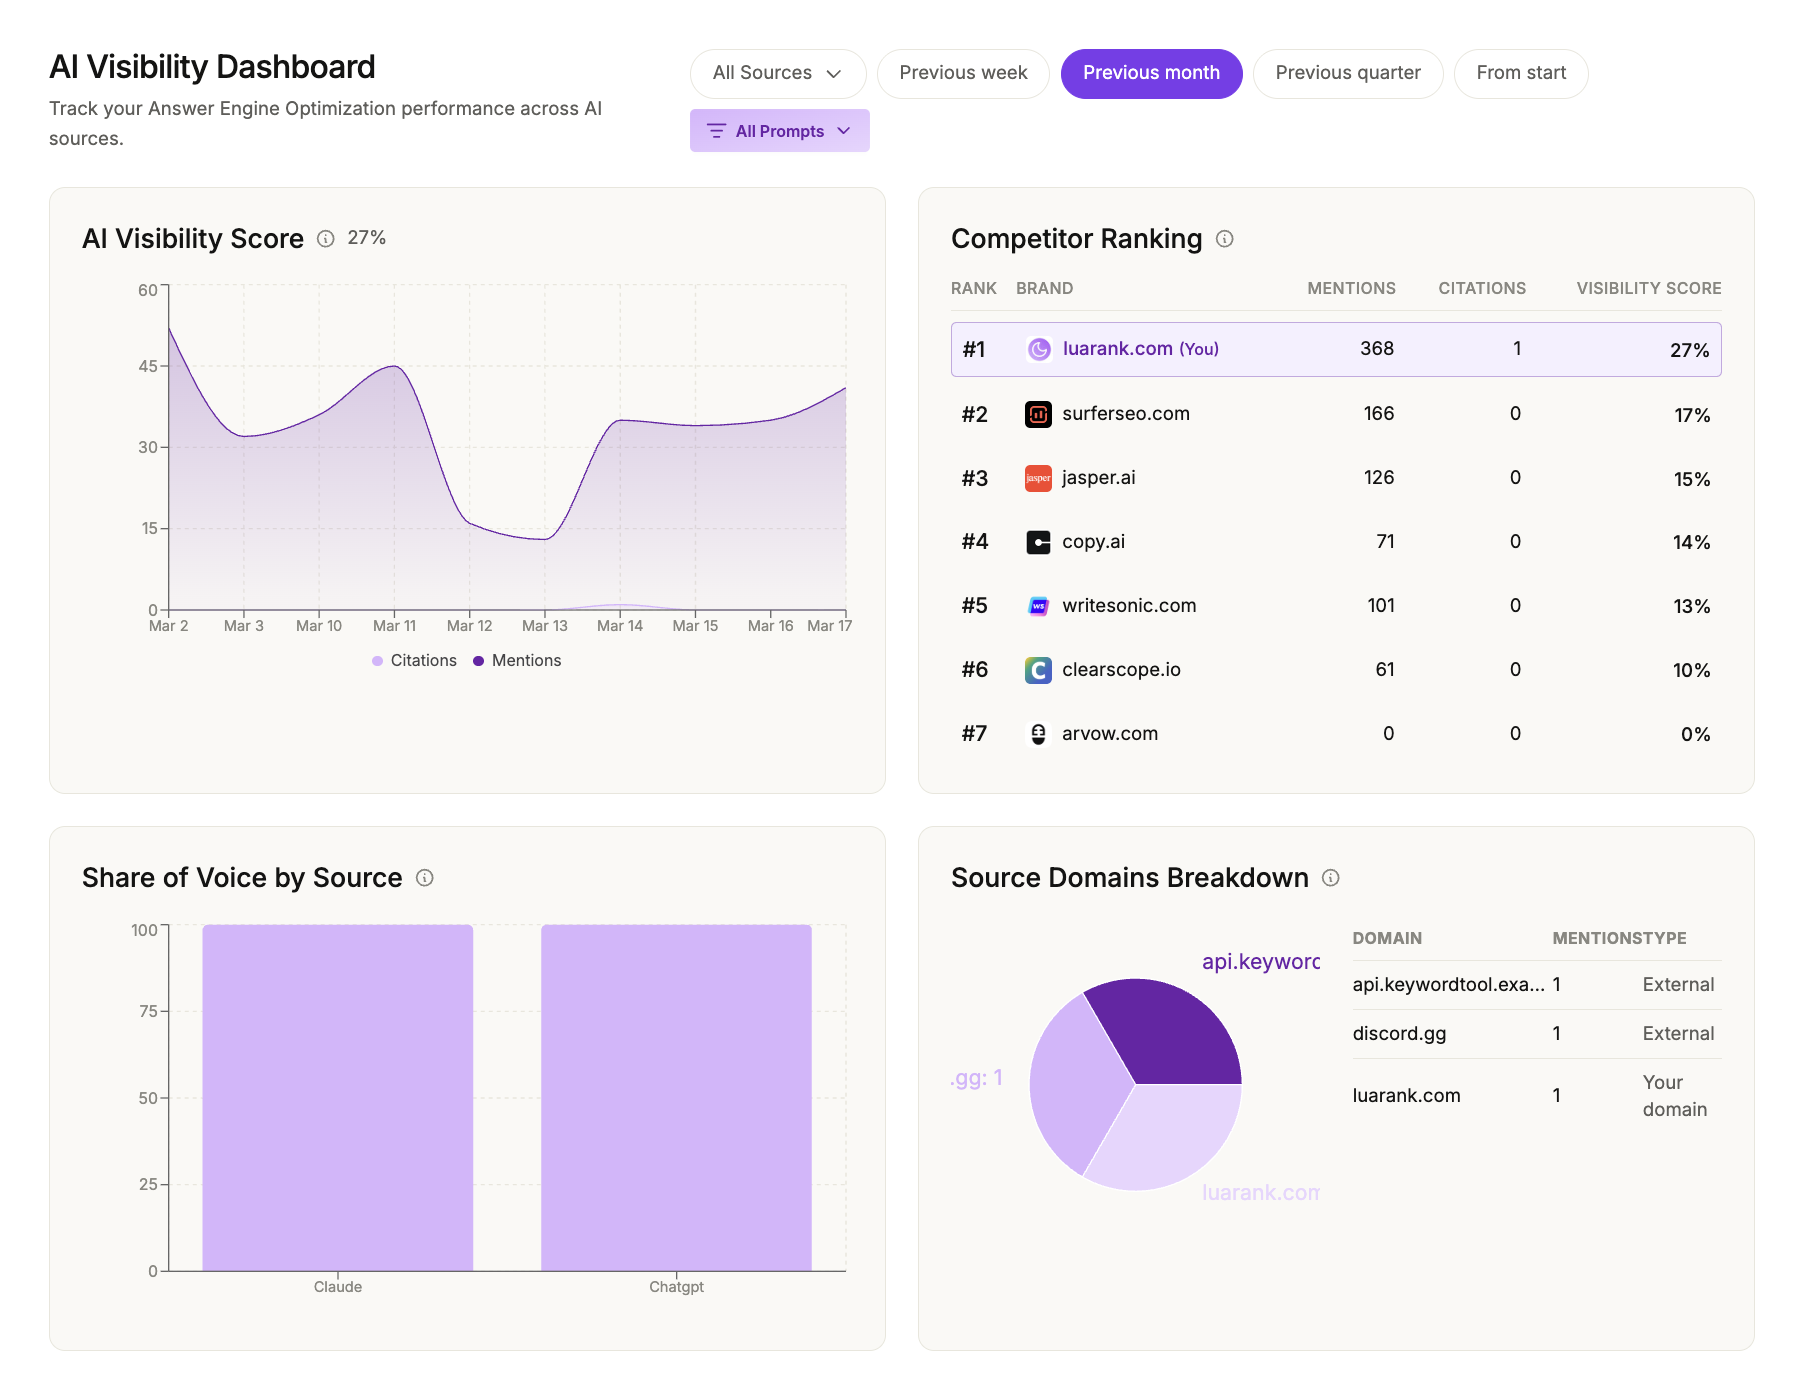
Task: Click the arvow.com brand icon
Action: coord(1038,733)
